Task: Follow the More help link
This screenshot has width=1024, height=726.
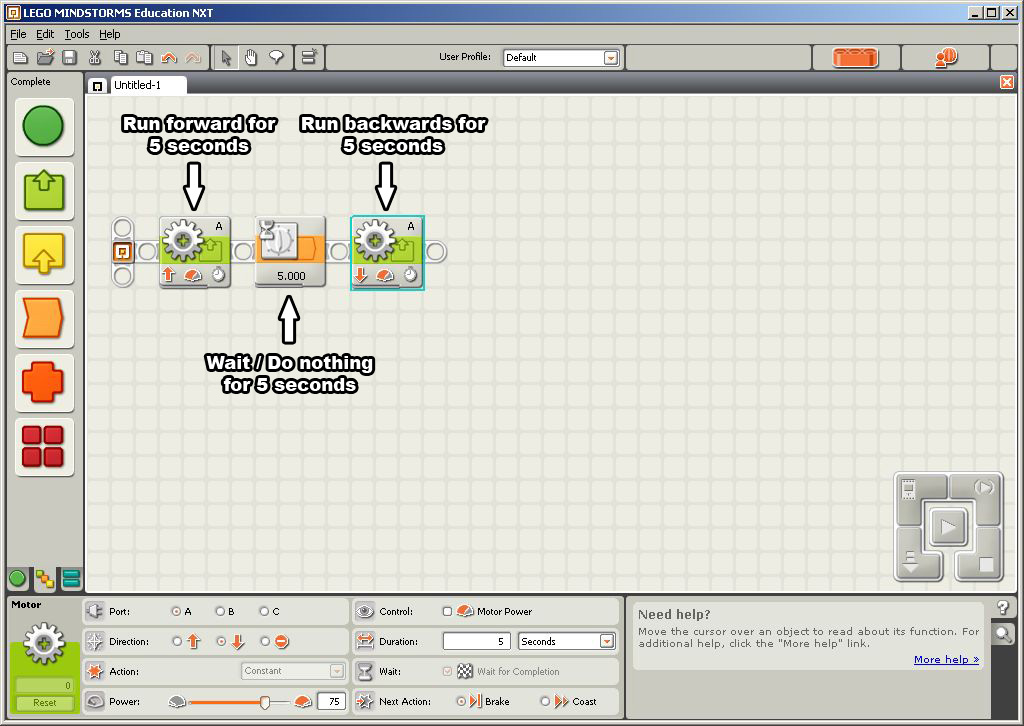Action: coord(946,659)
